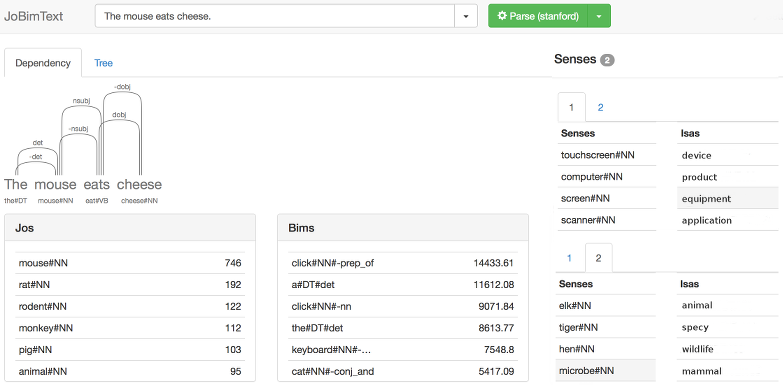Viewport: 783px width, 387px height.
Task: Open sense tab 1 in lower panel
Action: [569, 258]
